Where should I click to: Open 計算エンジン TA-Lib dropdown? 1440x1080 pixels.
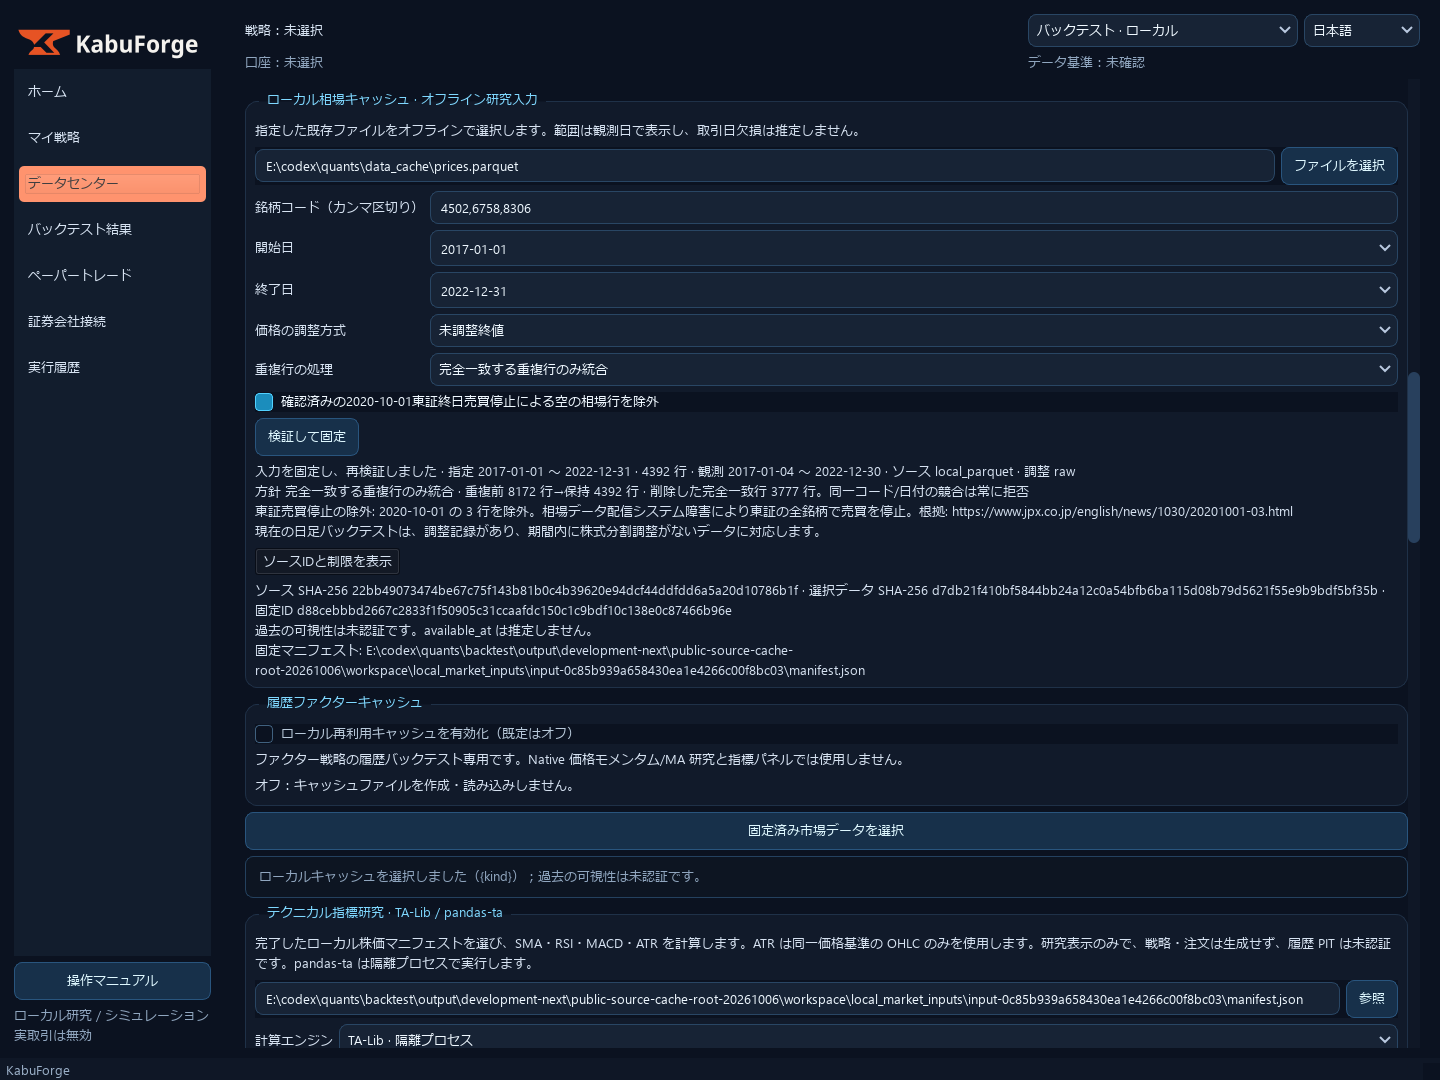[x=868, y=1038]
